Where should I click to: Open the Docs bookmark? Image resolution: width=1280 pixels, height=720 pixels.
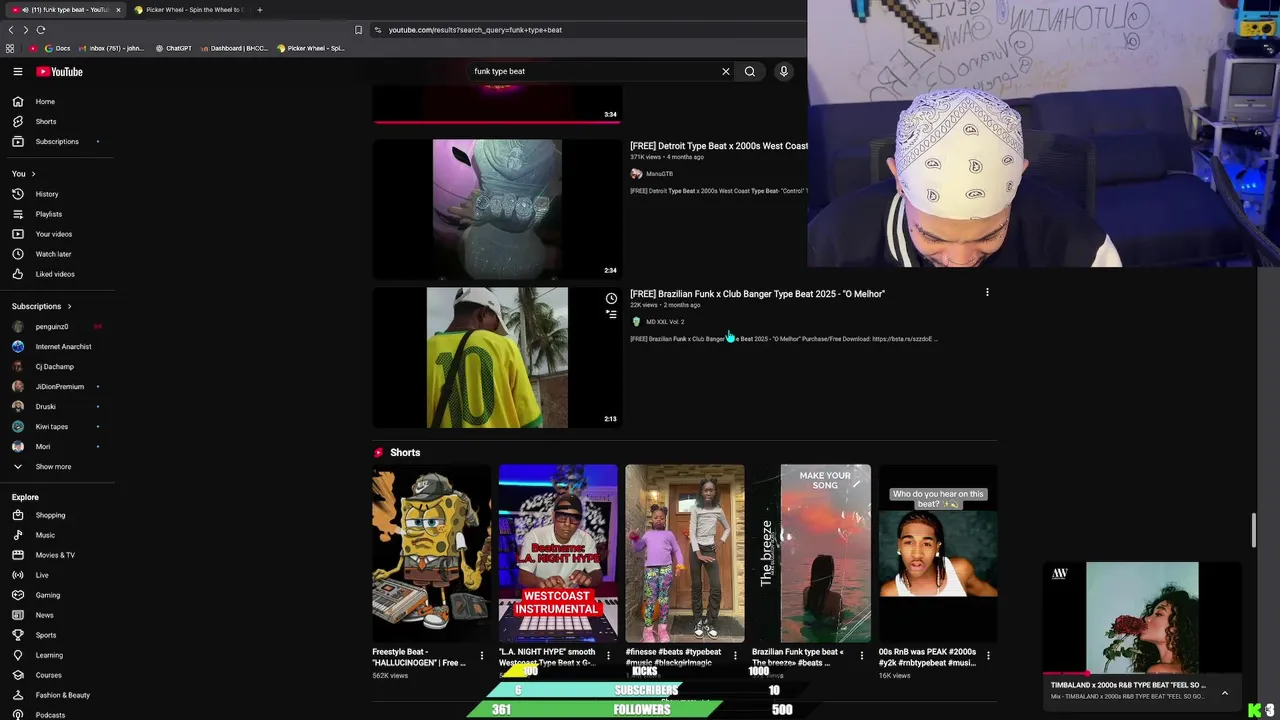point(57,48)
